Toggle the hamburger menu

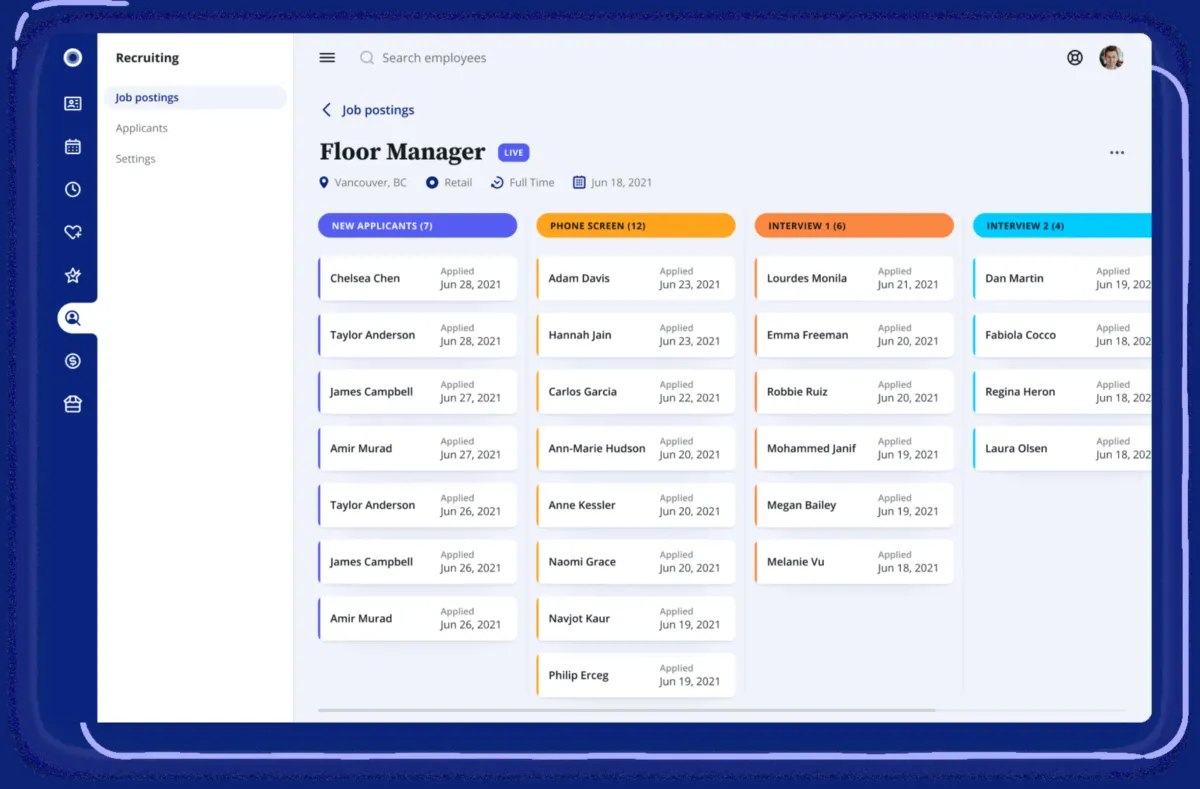pyautogui.click(x=327, y=58)
